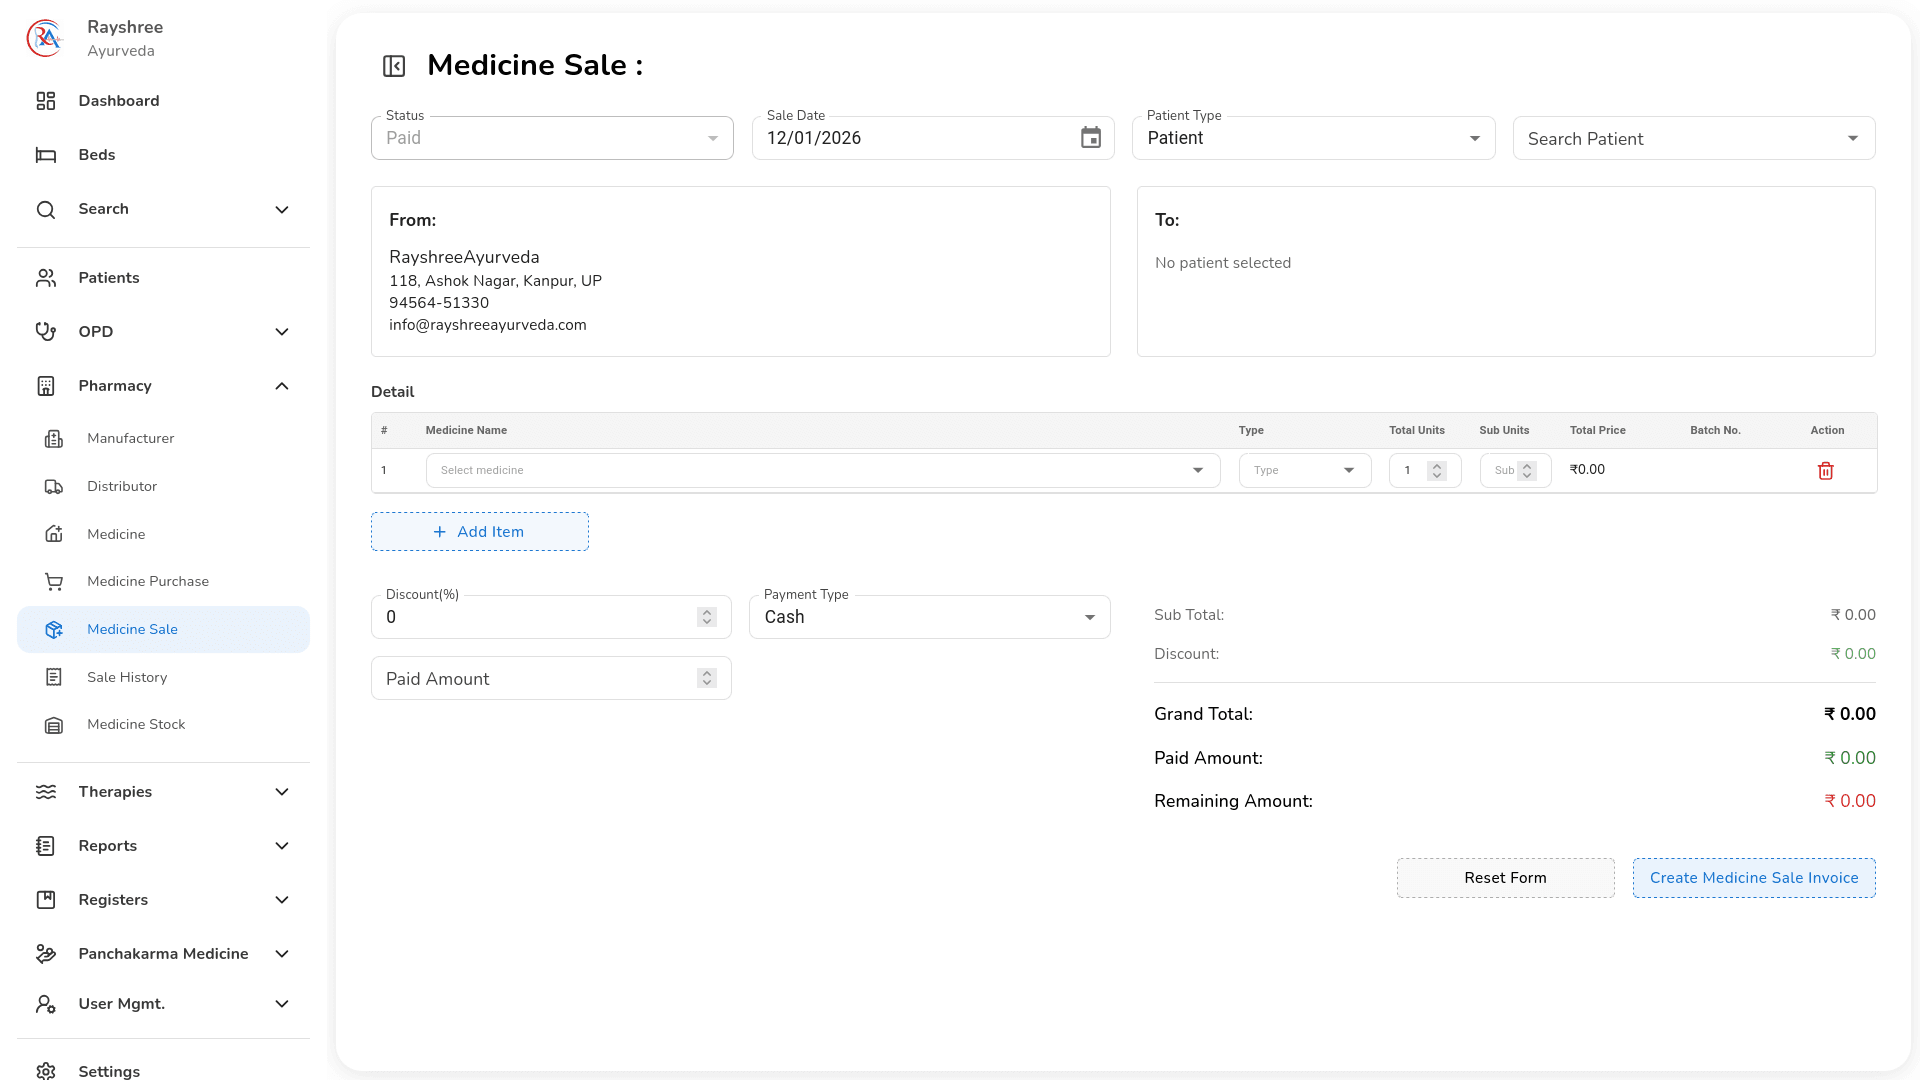Open the calendar picker for Sale Date
The width and height of the screenshot is (1920, 1080).
click(1090, 137)
